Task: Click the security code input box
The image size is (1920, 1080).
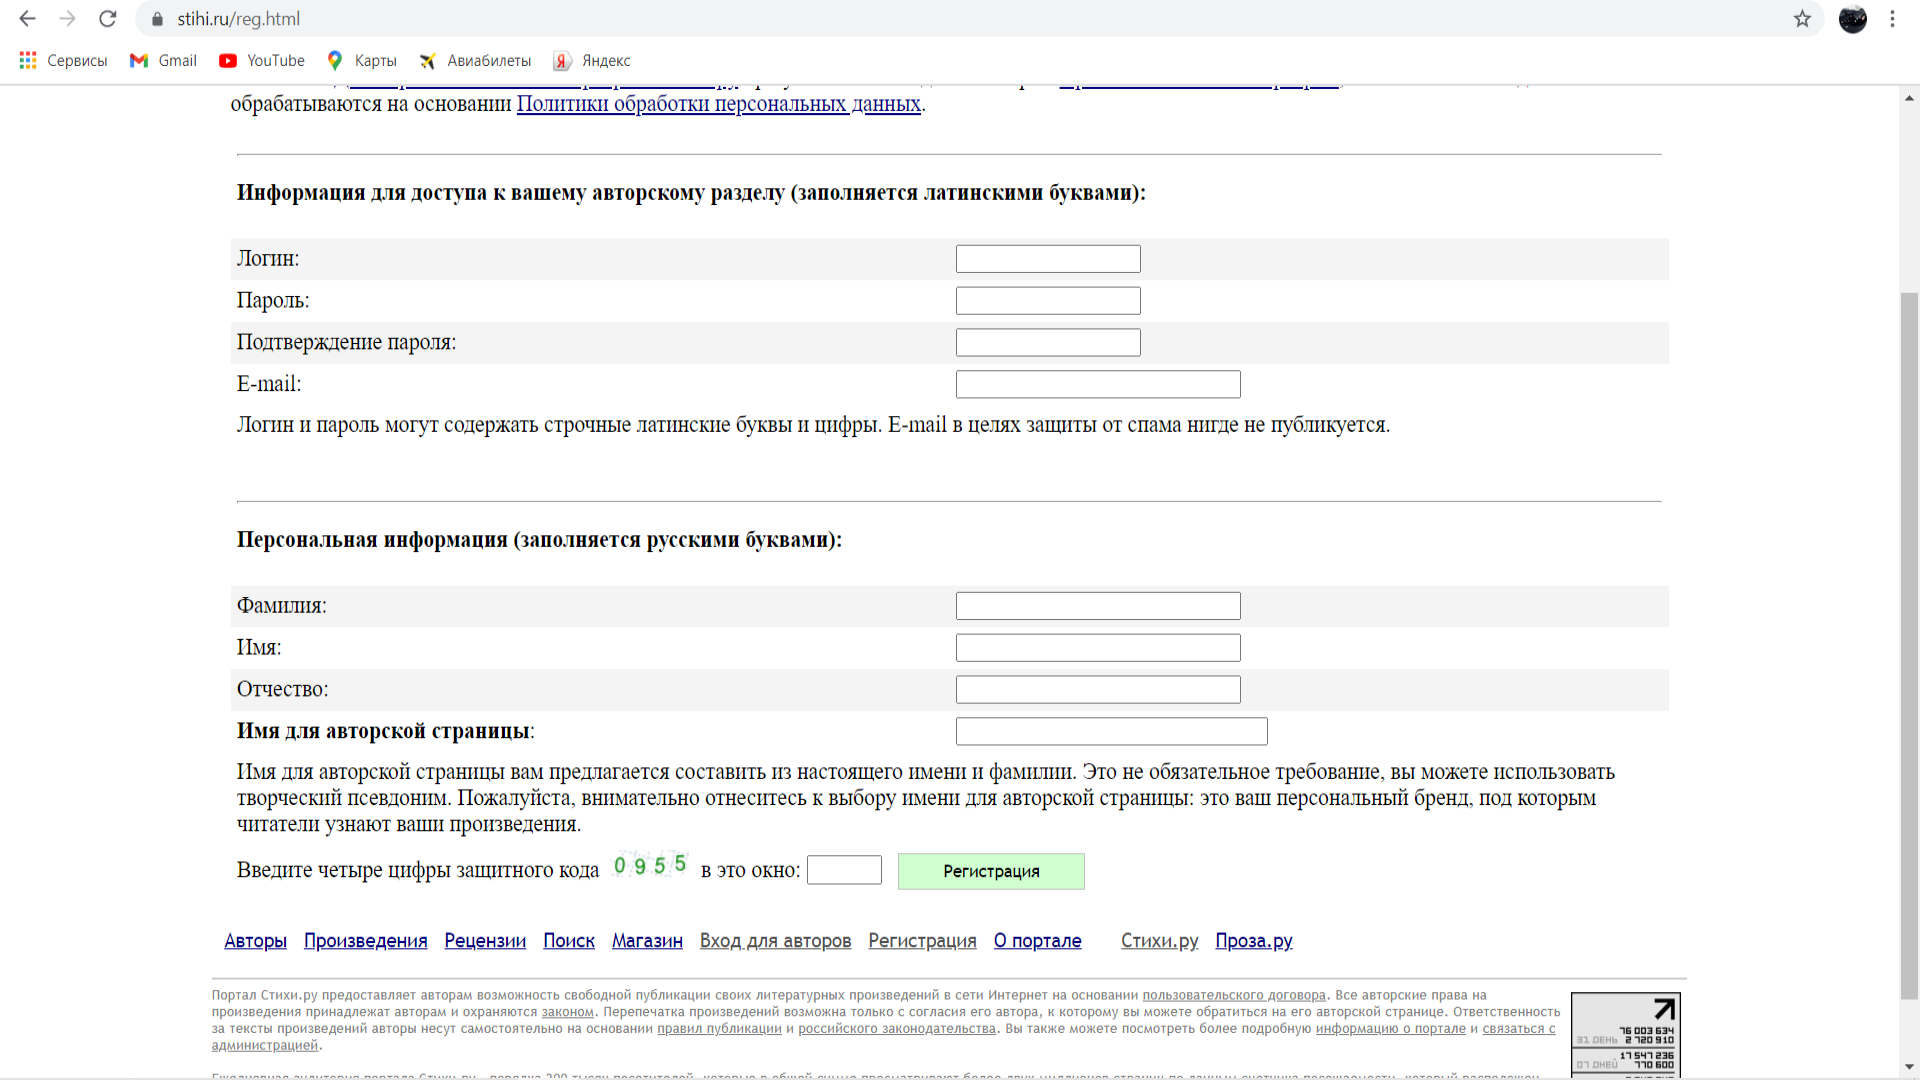Action: (x=844, y=870)
